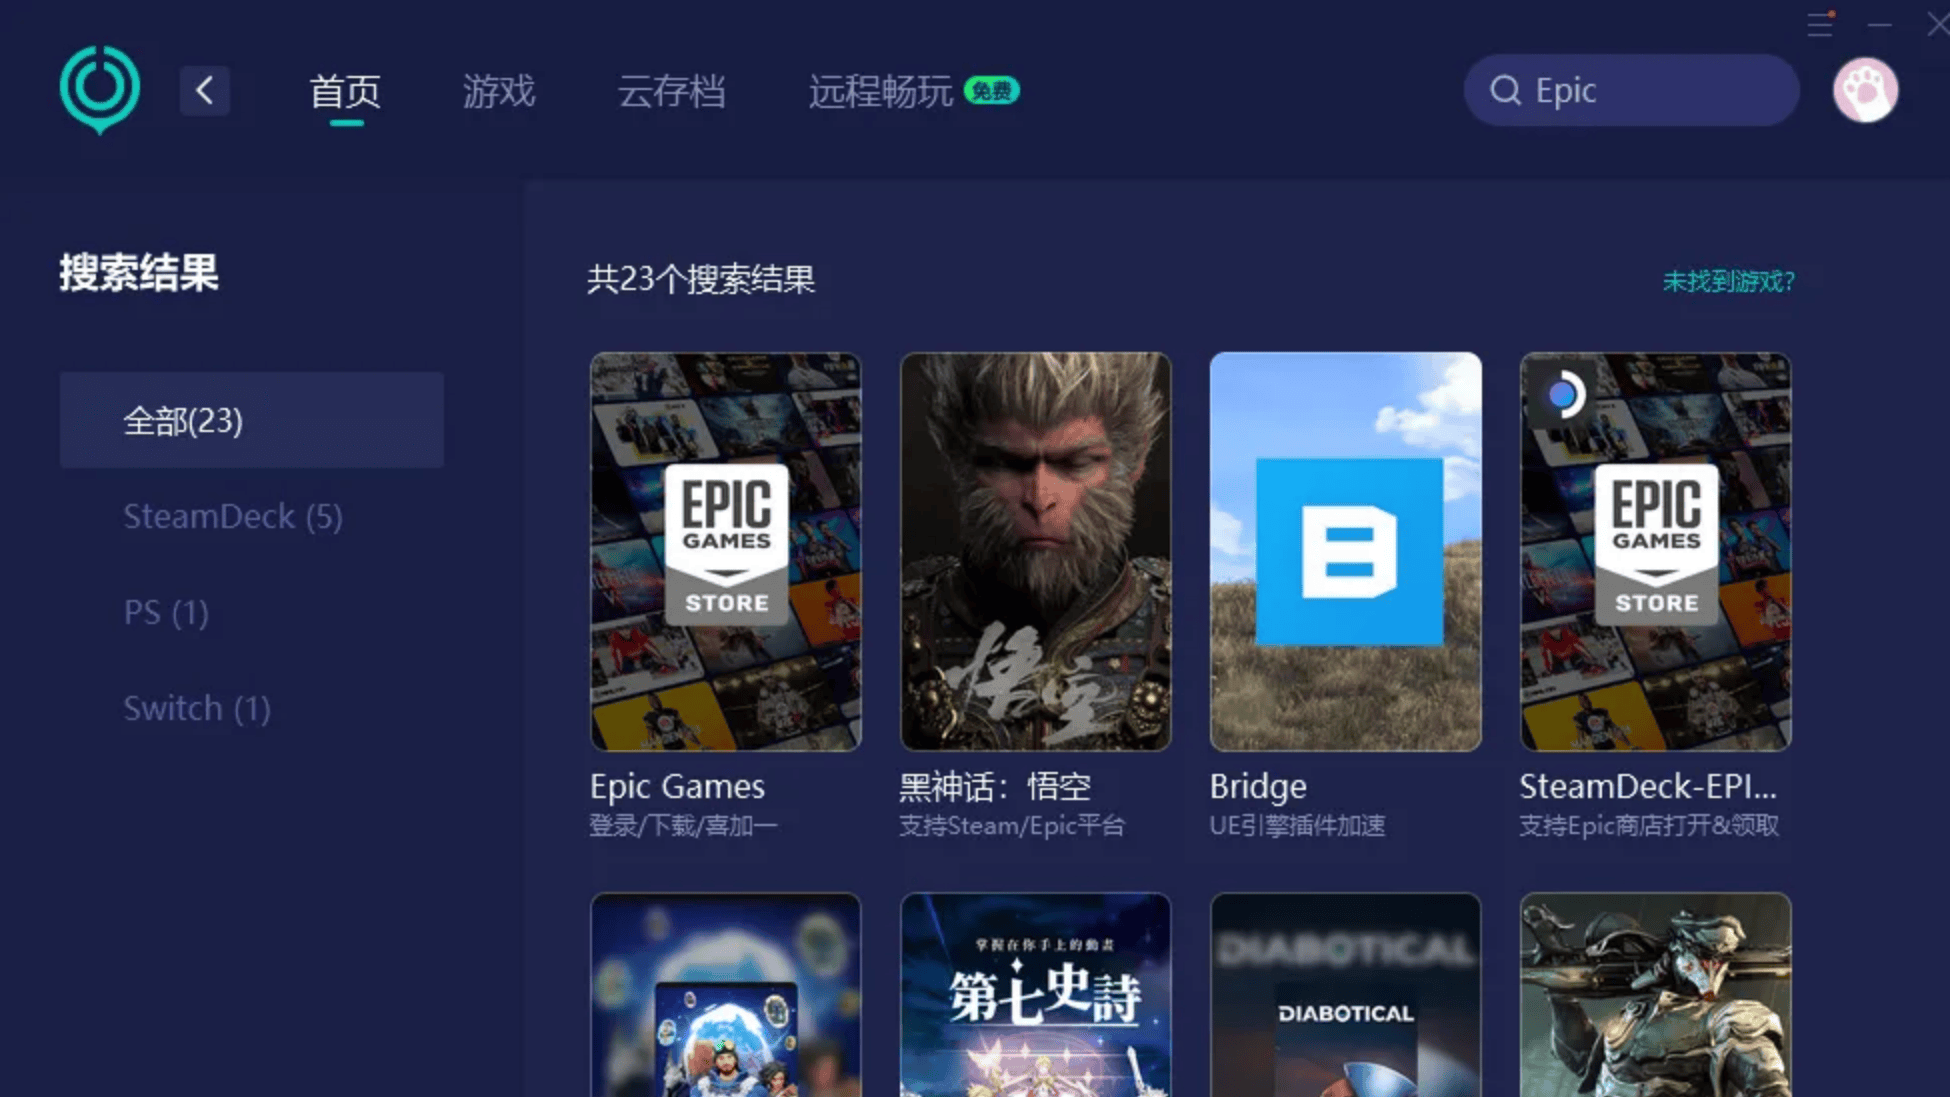This screenshot has height=1097, width=1950.
Task: Open the SteamDeck-EPIC store cover
Action: pyautogui.click(x=1655, y=551)
